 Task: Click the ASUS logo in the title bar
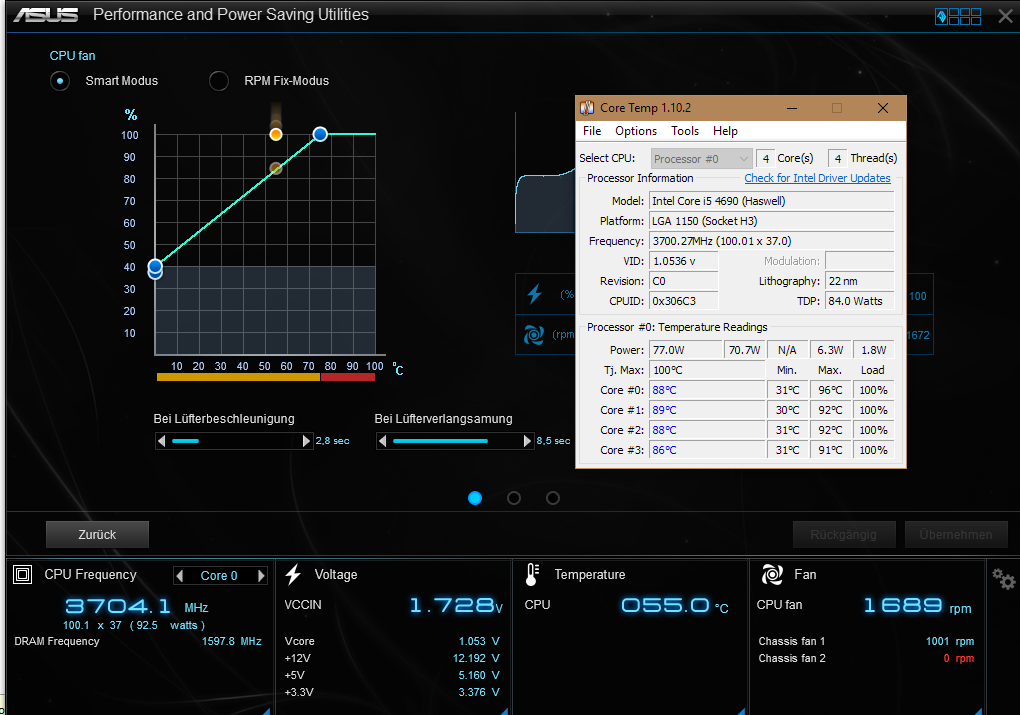pyautogui.click(x=46, y=14)
